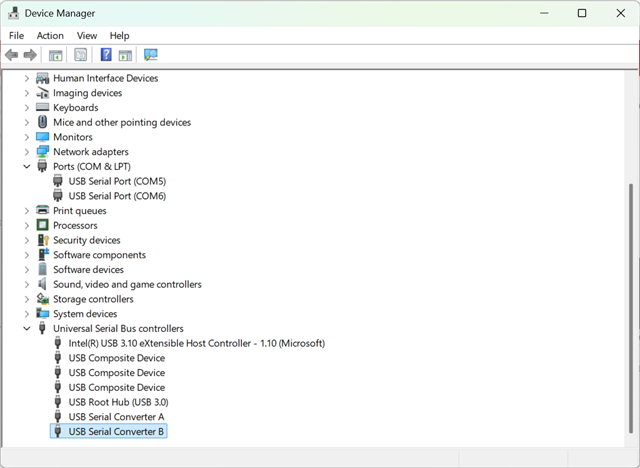Minimize the Device Manager window
The image size is (640, 468).
544,13
